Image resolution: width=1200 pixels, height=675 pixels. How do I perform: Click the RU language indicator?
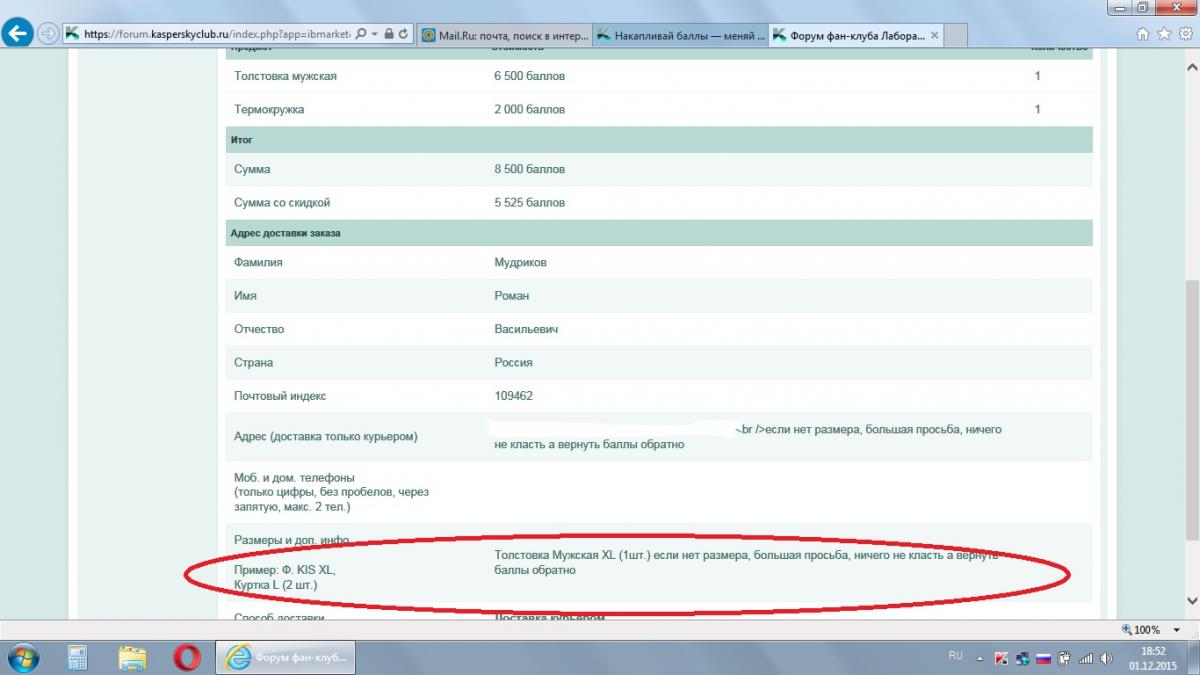pyautogui.click(x=955, y=656)
